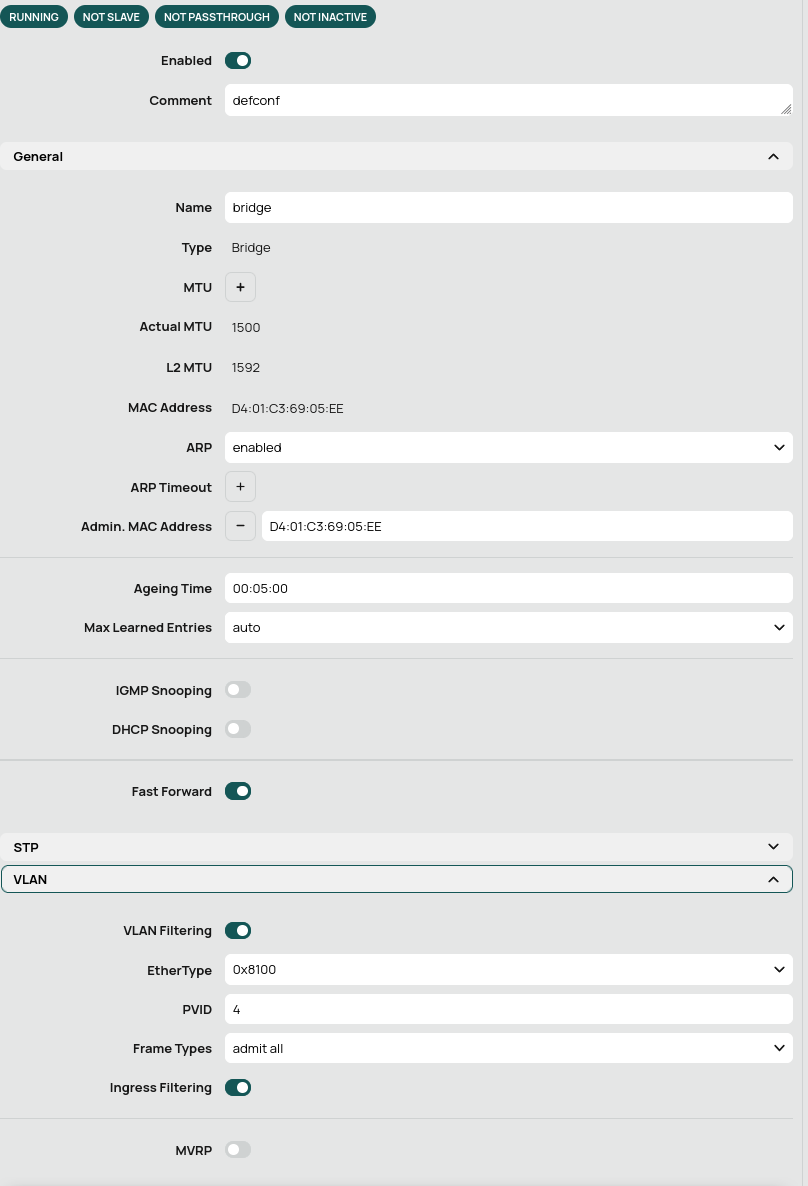This screenshot has width=808, height=1186.
Task: Turn off VLAN Filtering
Action: 238,930
